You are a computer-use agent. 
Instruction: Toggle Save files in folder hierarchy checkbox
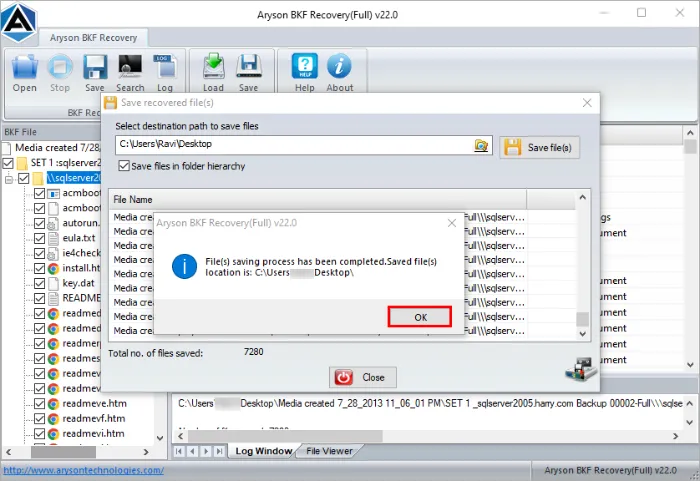click(124, 166)
